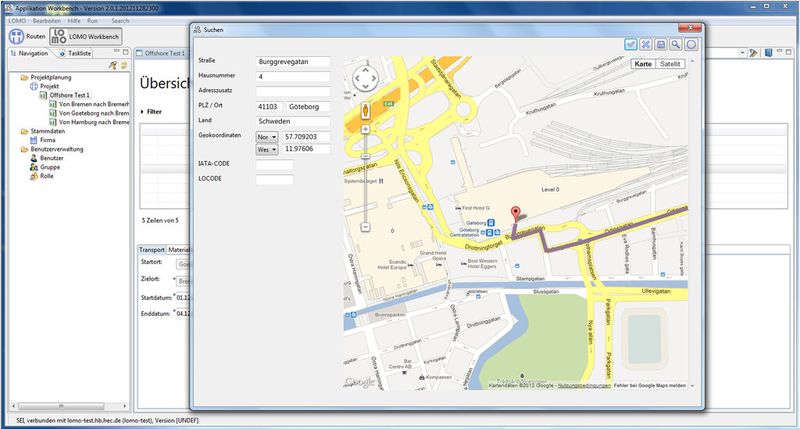This screenshot has width=800, height=429.
Task: Open the Nutzungsbedingungen link on map
Action: click(584, 386)
